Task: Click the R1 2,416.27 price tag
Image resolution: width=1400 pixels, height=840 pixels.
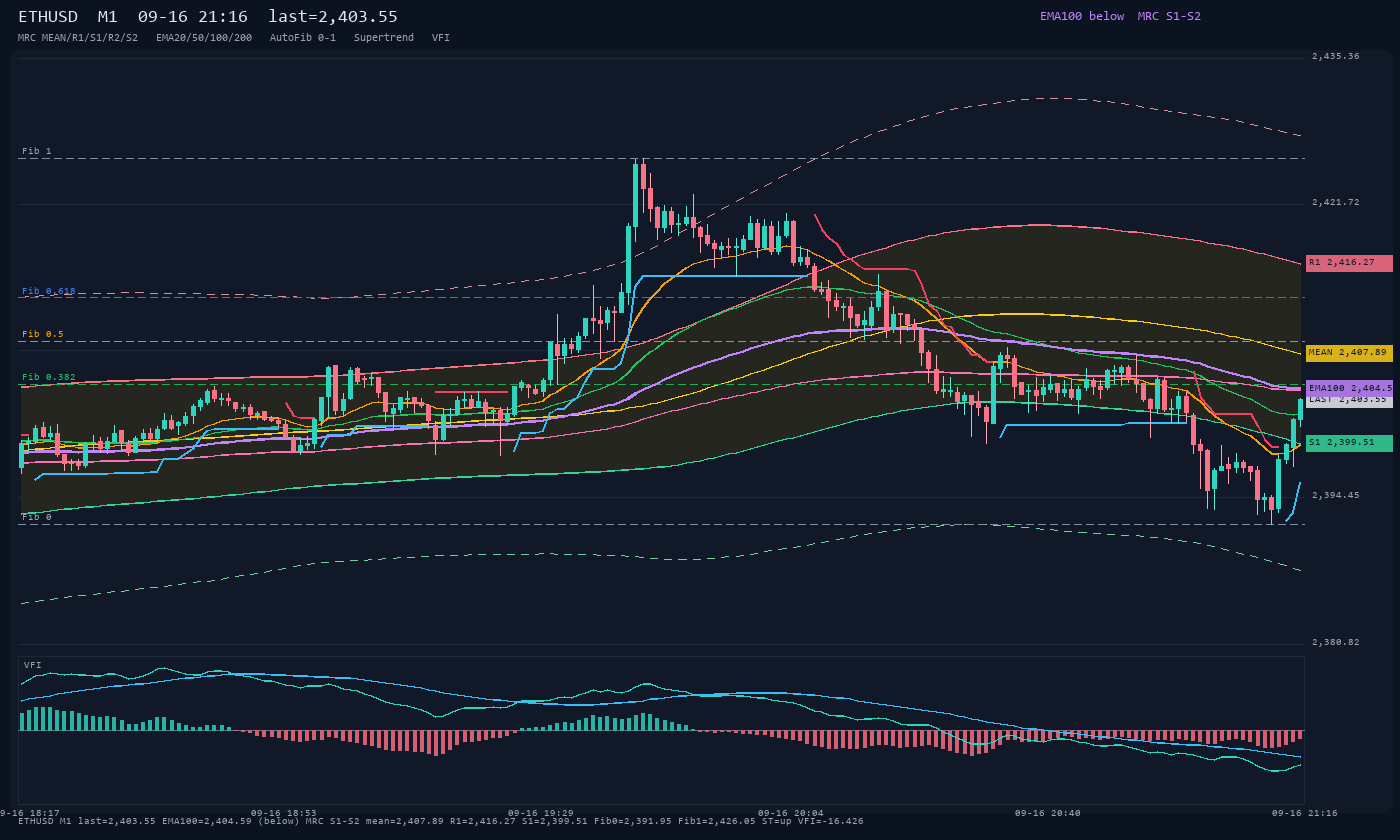Action: tap(1349, 263)
